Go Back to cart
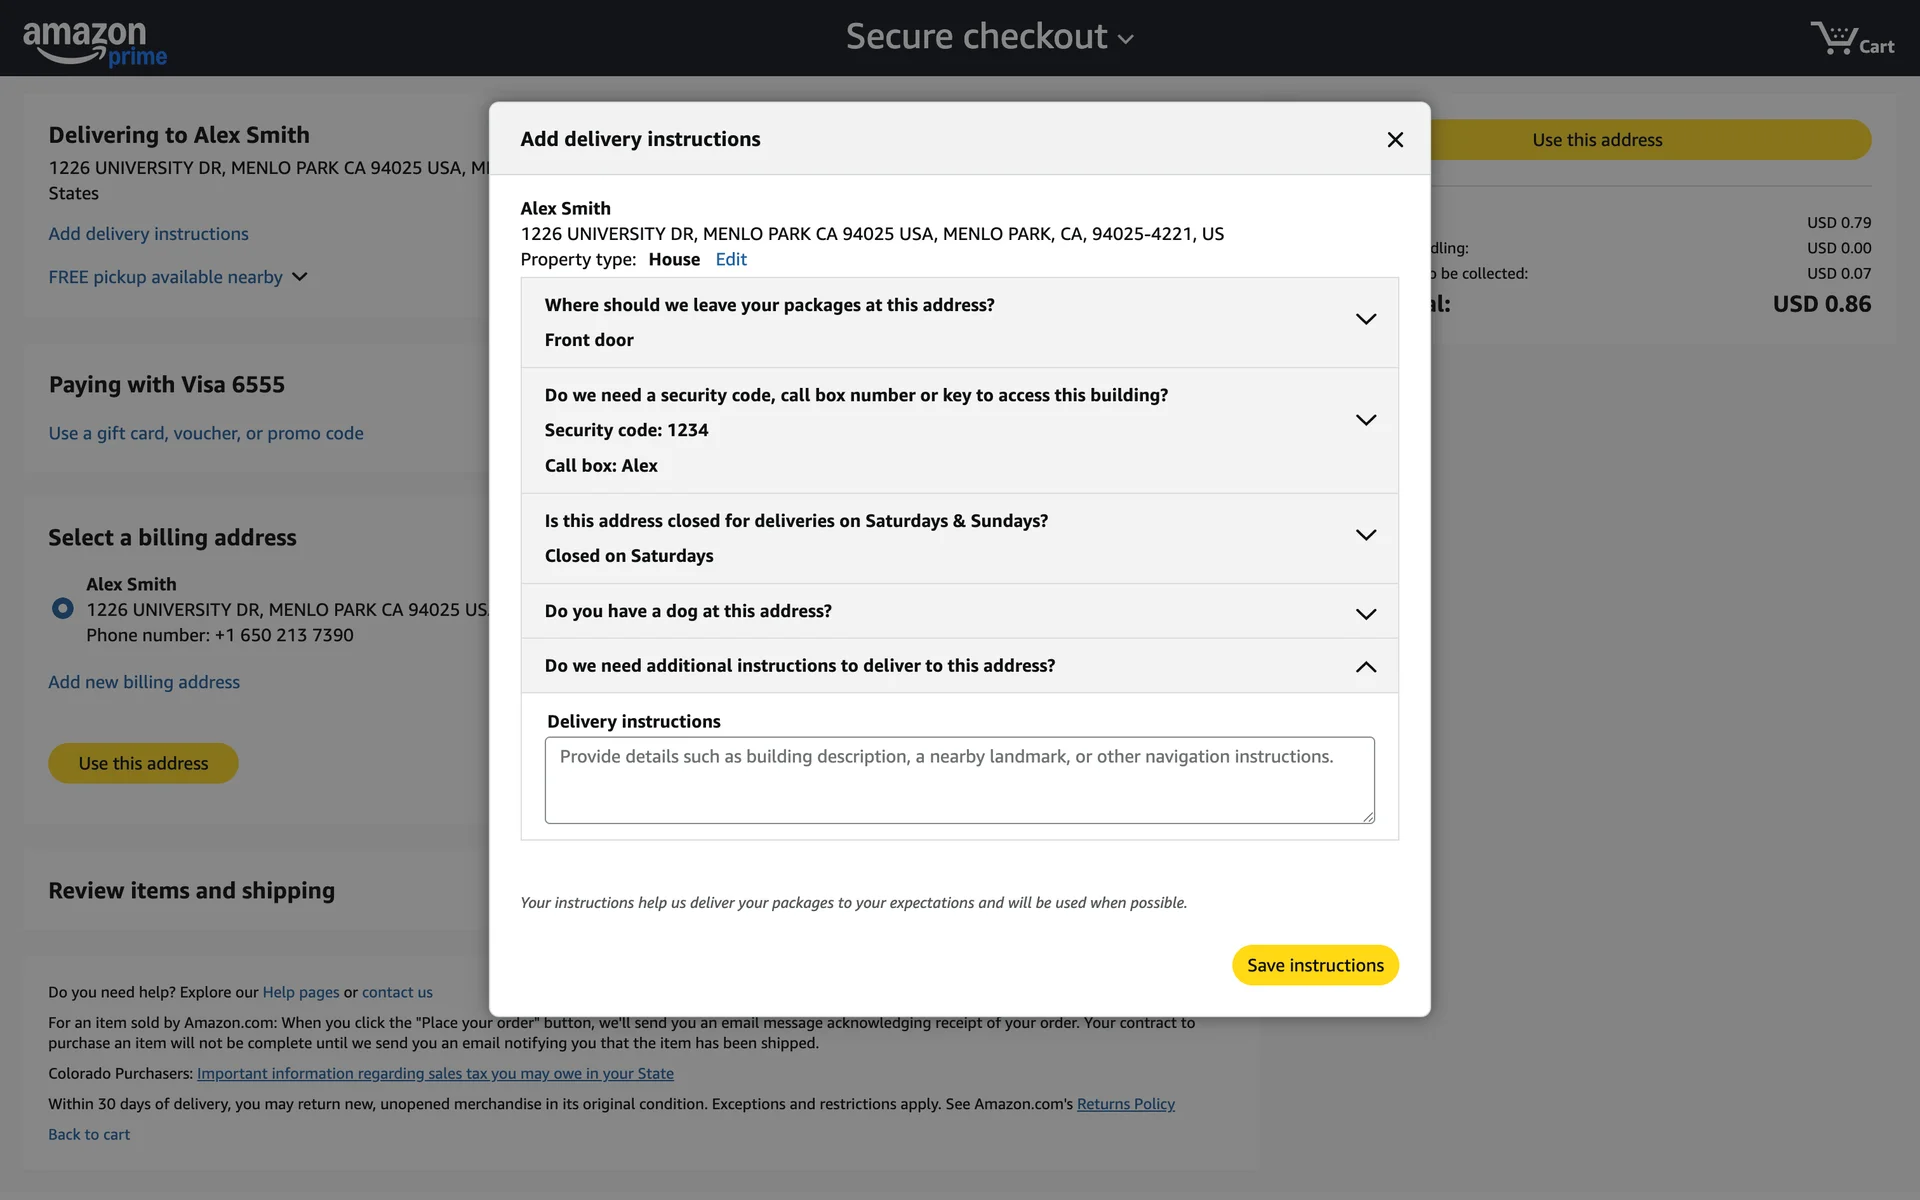Screen dimensions: 1920x1200 click(89, 1135)
